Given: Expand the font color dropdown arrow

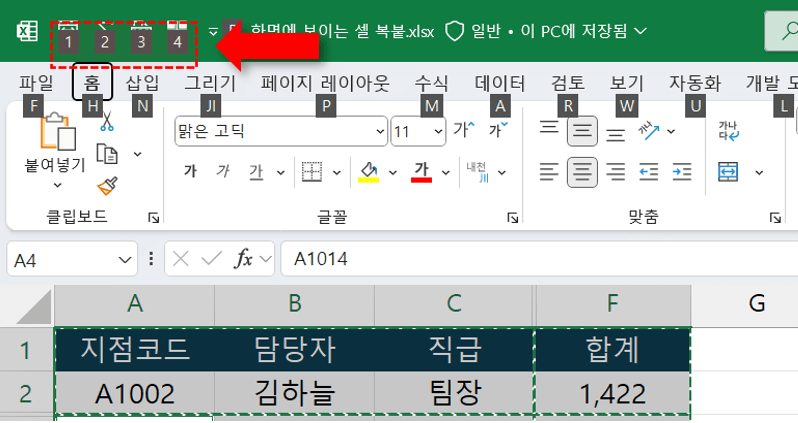Looking at the screenshot, I should tap(446, 173).
